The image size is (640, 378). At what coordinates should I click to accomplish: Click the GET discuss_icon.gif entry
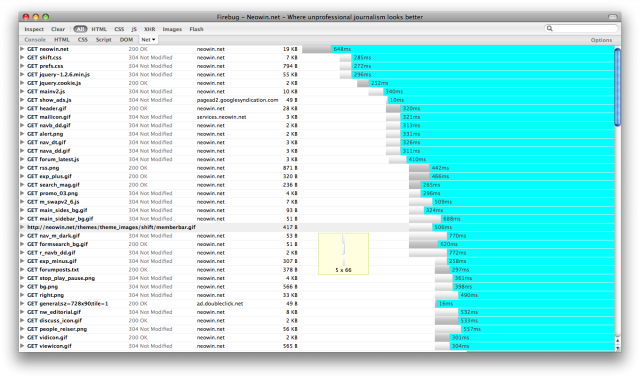tap(54, 320)
